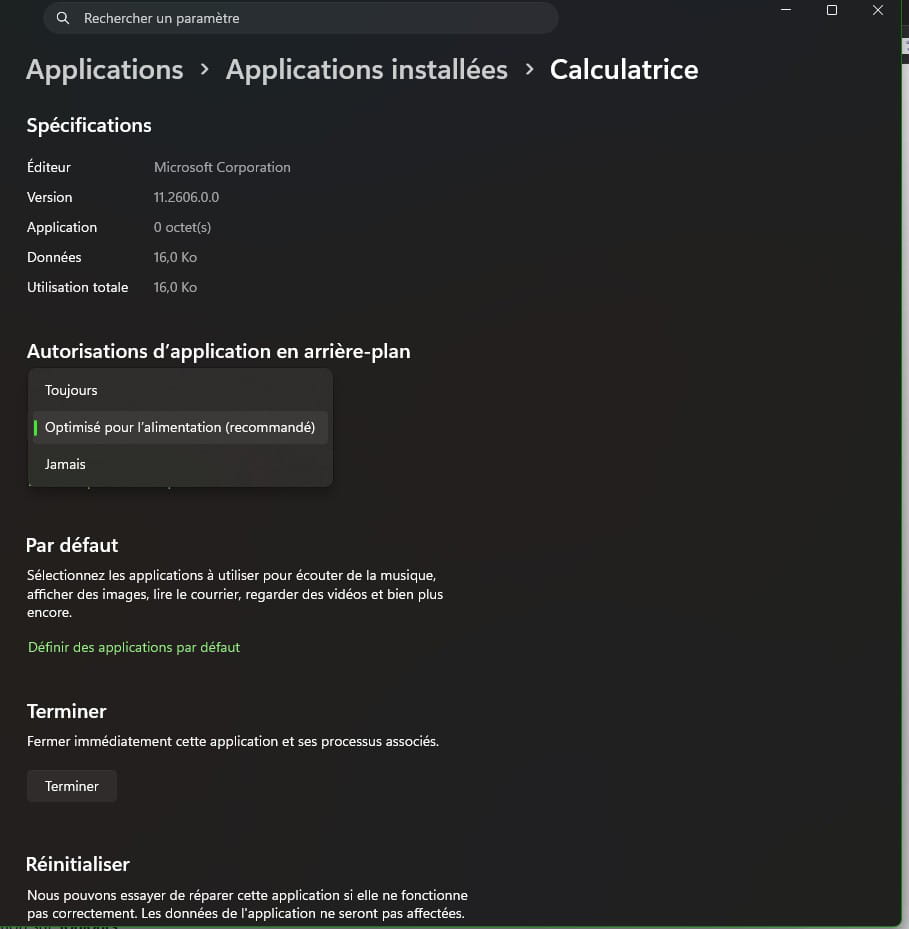Click the Terminer button

[72, 786]
